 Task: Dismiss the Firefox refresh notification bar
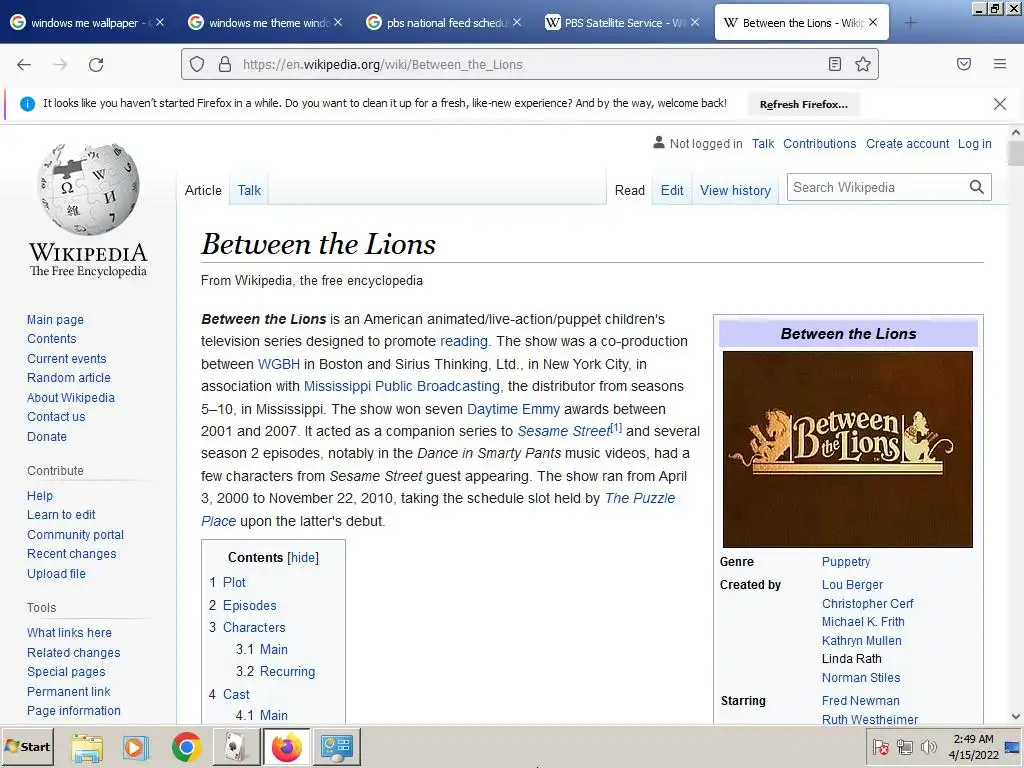click(1000, 104)
